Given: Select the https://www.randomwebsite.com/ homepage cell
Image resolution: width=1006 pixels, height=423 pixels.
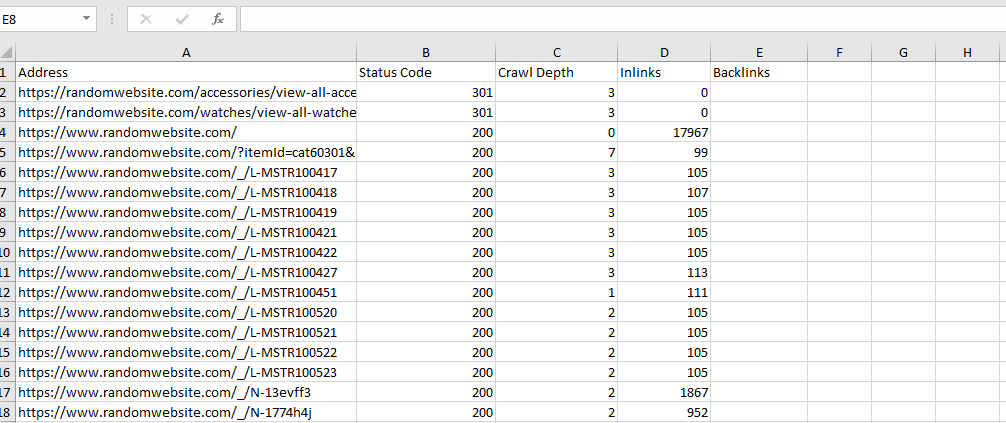Looking at the screenshot, I should click(186, 132).
